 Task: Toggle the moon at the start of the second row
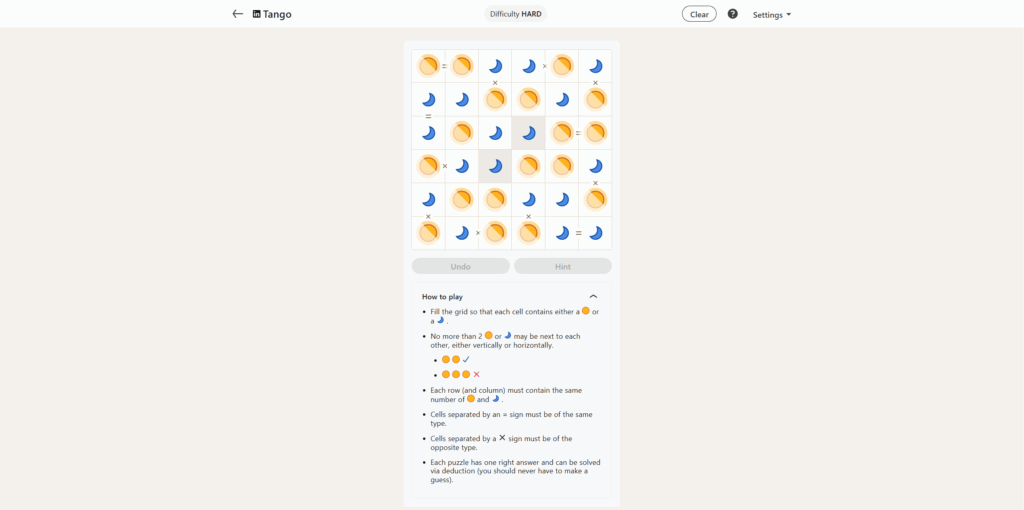[428, 99]
